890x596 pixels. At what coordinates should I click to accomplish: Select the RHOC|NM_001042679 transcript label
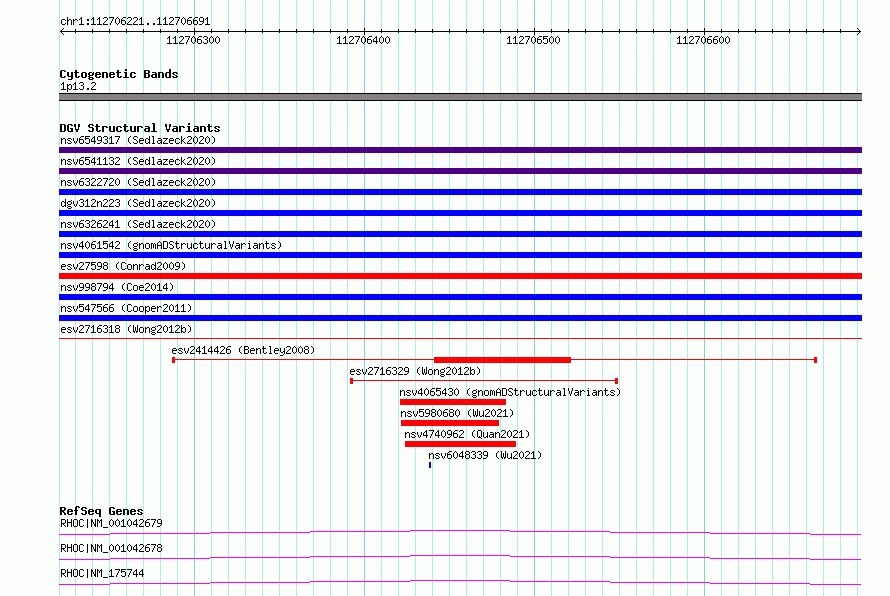pyautogui.click(x=111, y=523)
